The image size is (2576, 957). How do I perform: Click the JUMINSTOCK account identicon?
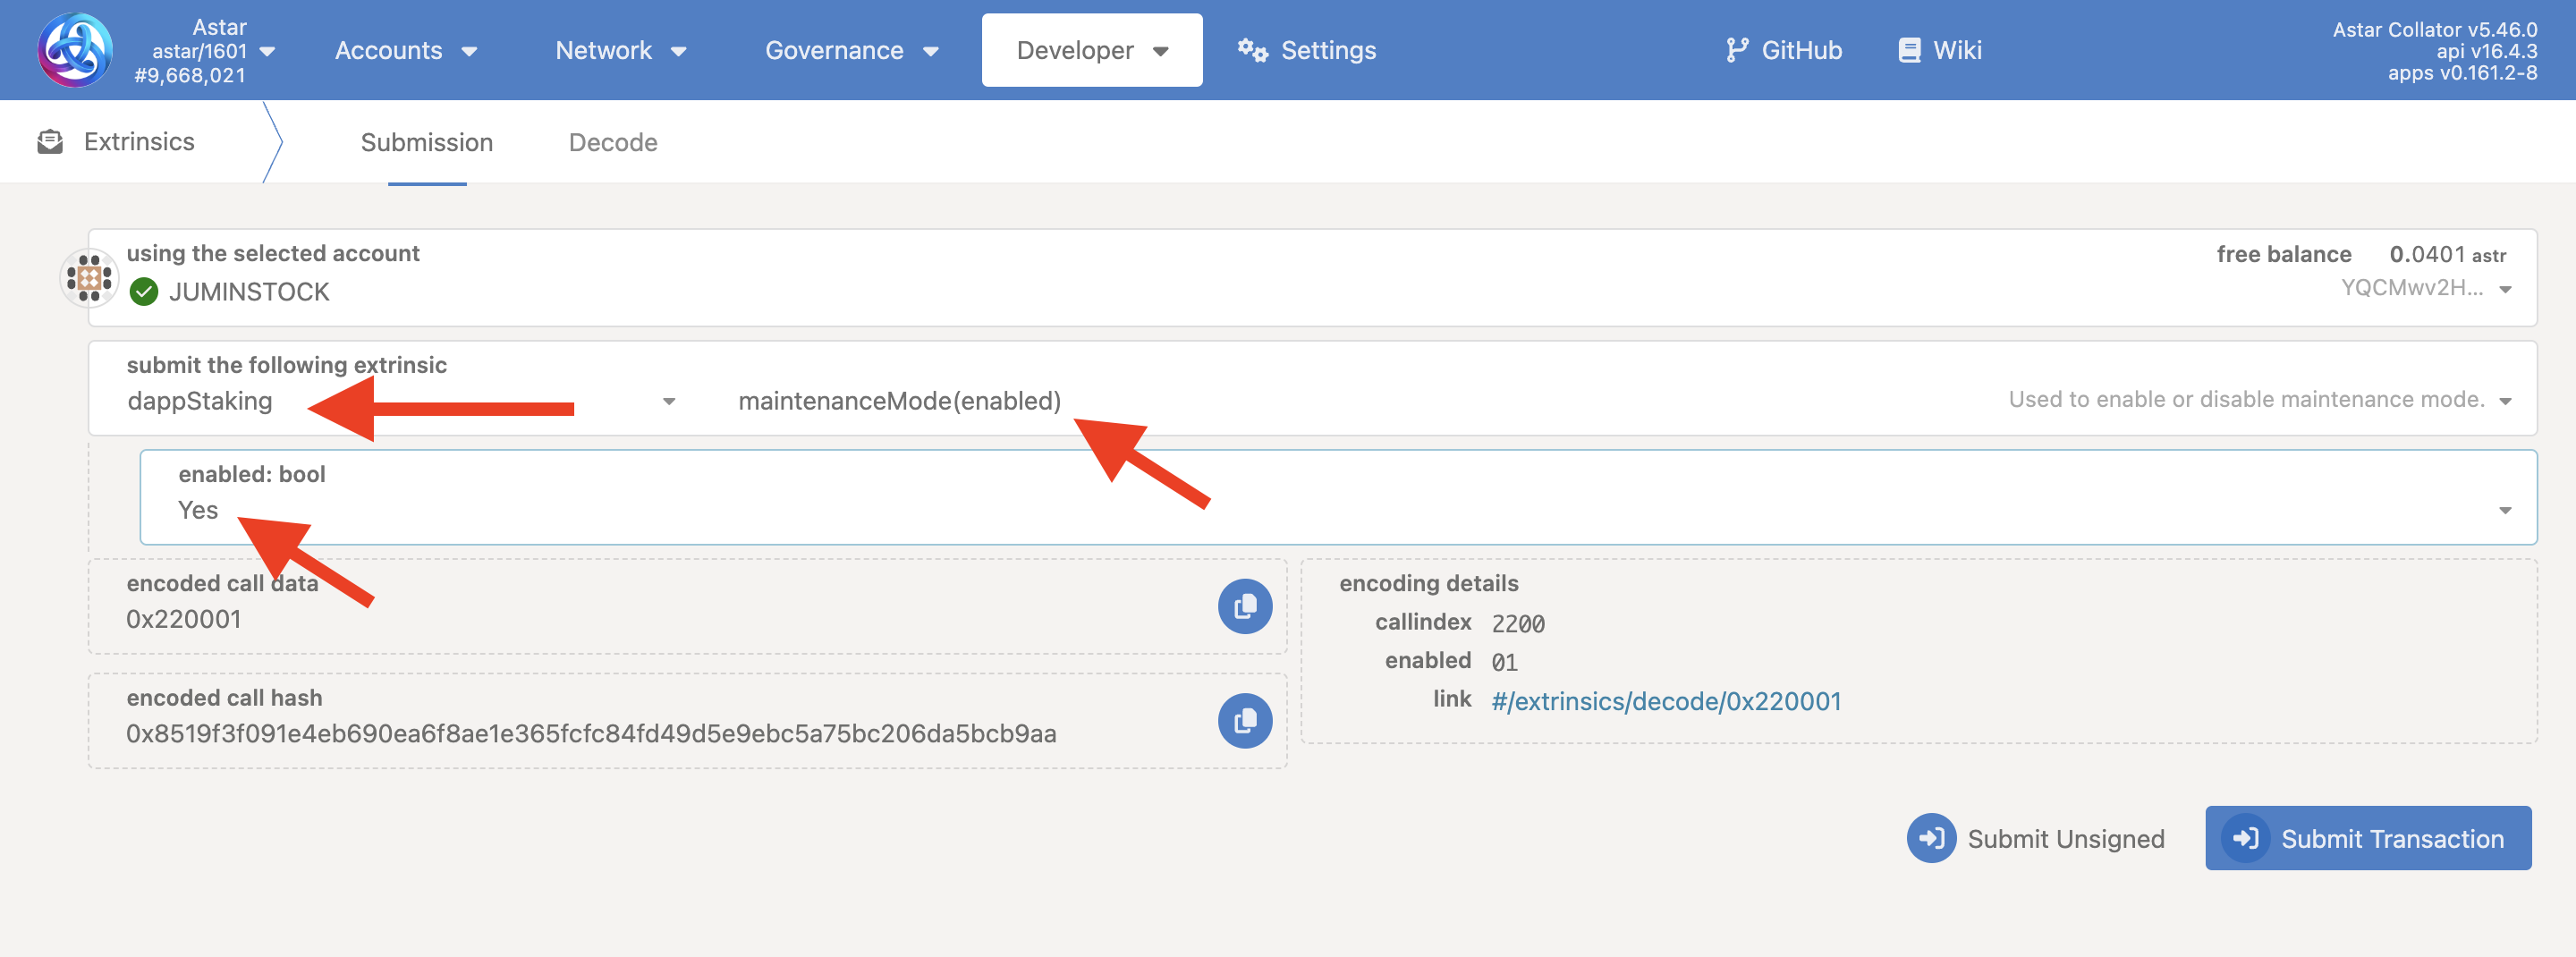(89, 277)
